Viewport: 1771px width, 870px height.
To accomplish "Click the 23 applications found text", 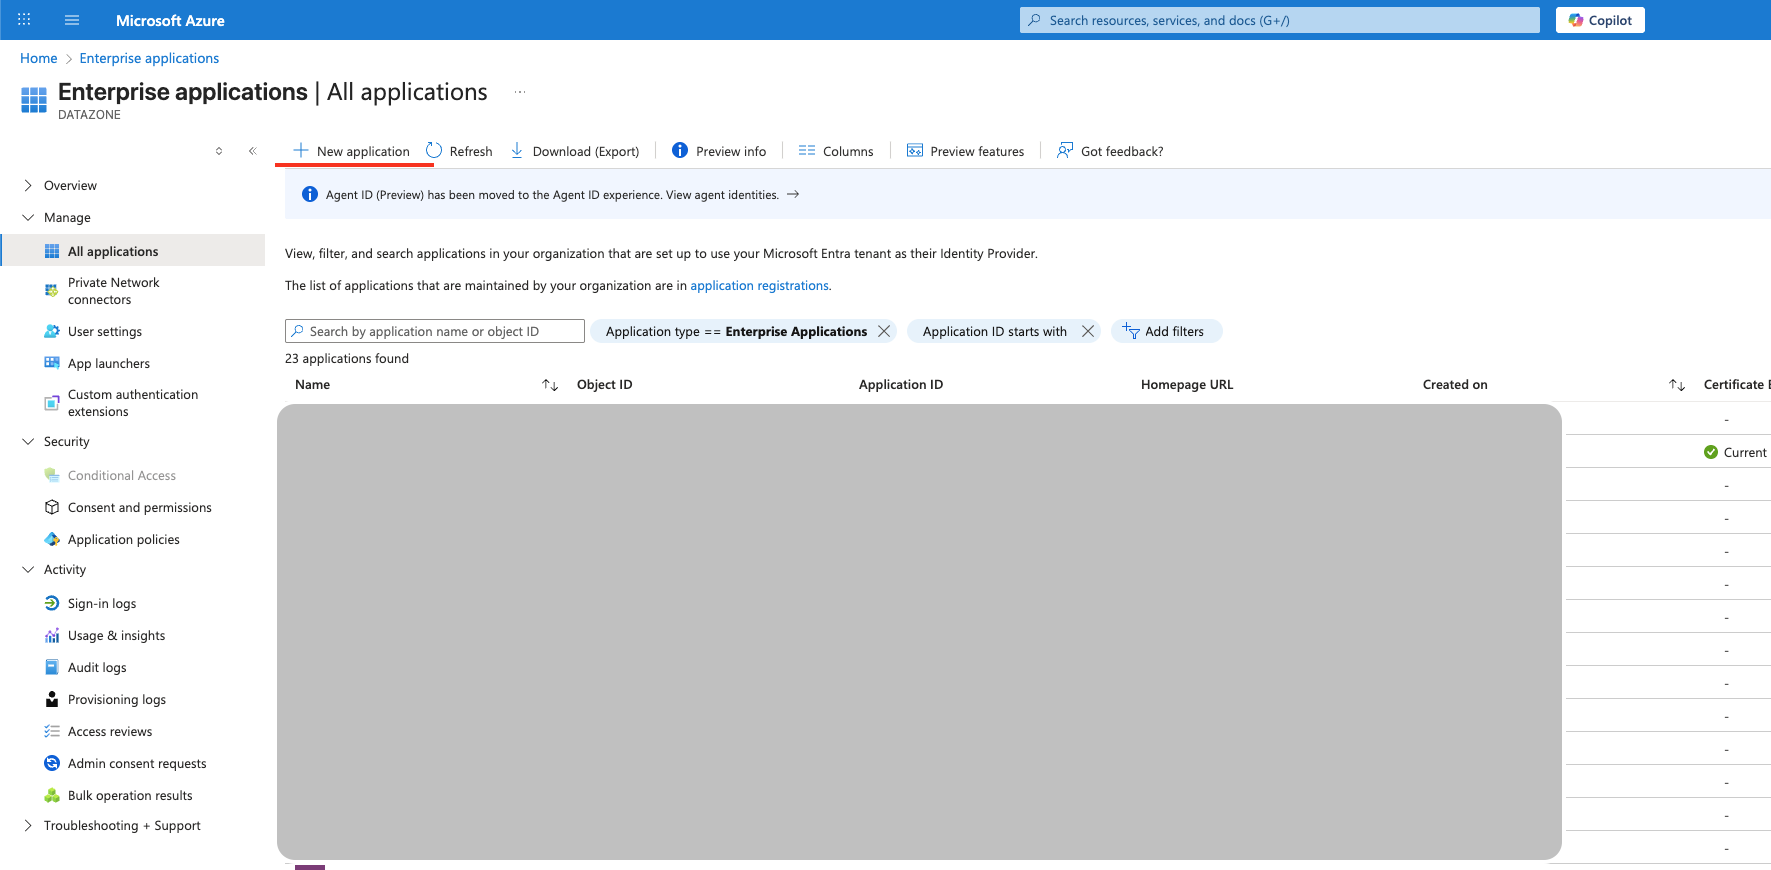I will pos(347,358).
